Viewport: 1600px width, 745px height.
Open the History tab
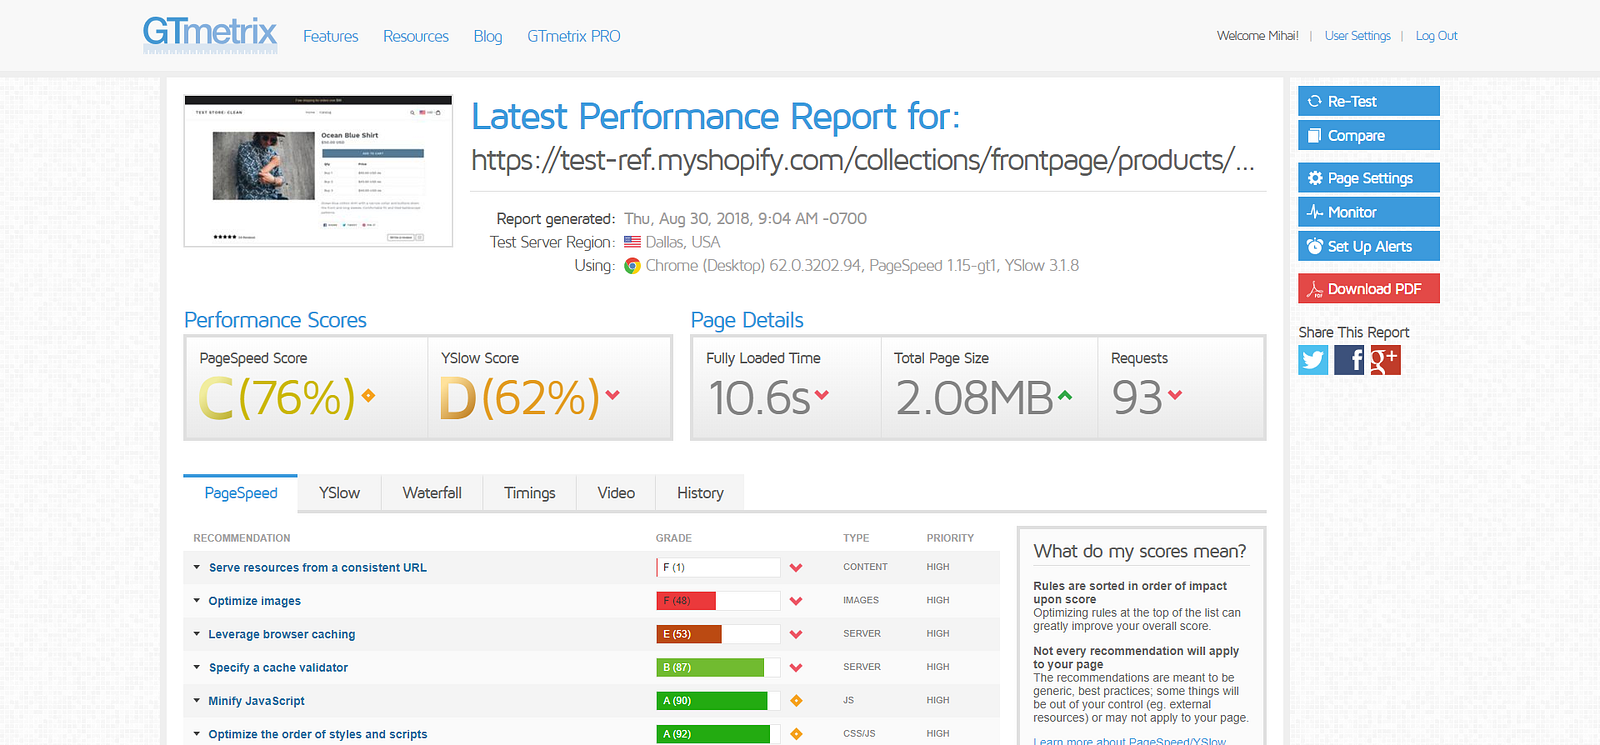pyautogui.click(x=700, y=493)
